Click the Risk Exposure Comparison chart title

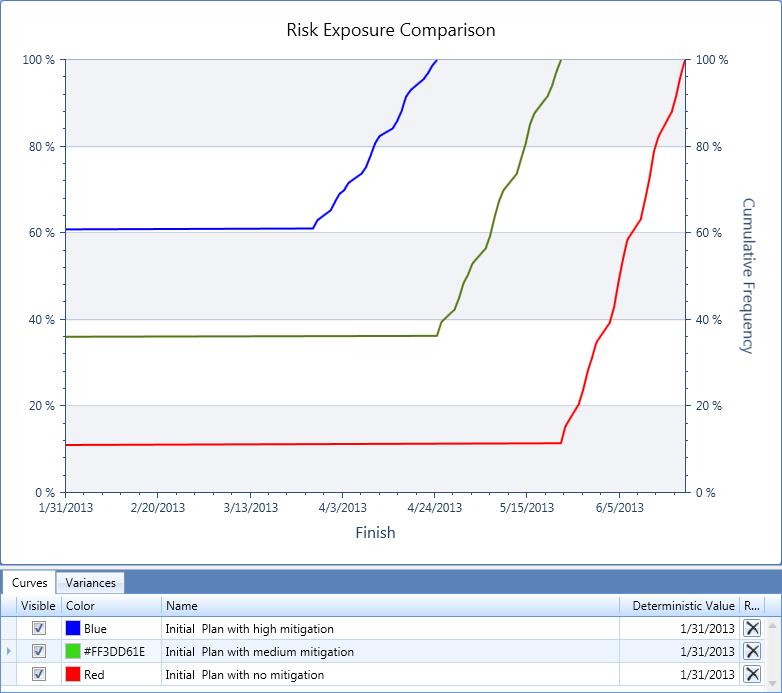pyautogui.click(x=390, y=30)
